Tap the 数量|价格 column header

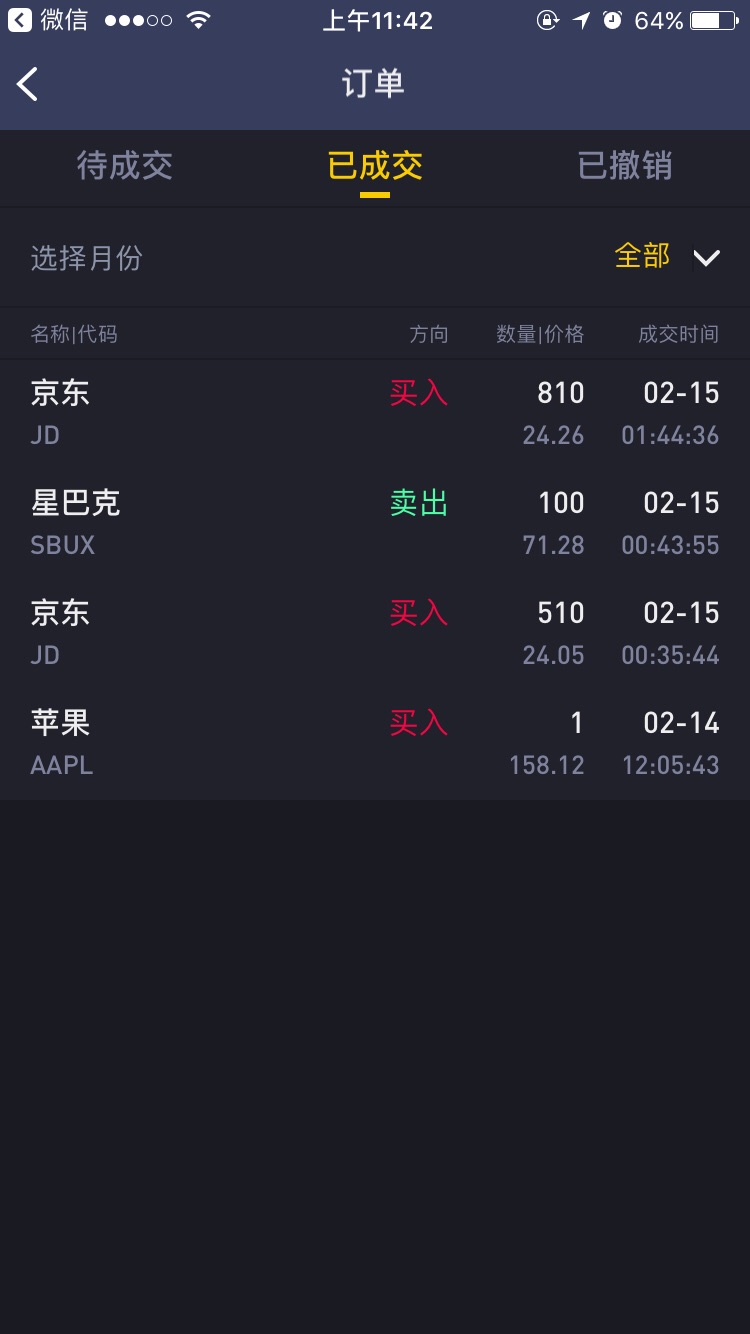[540, 334]
